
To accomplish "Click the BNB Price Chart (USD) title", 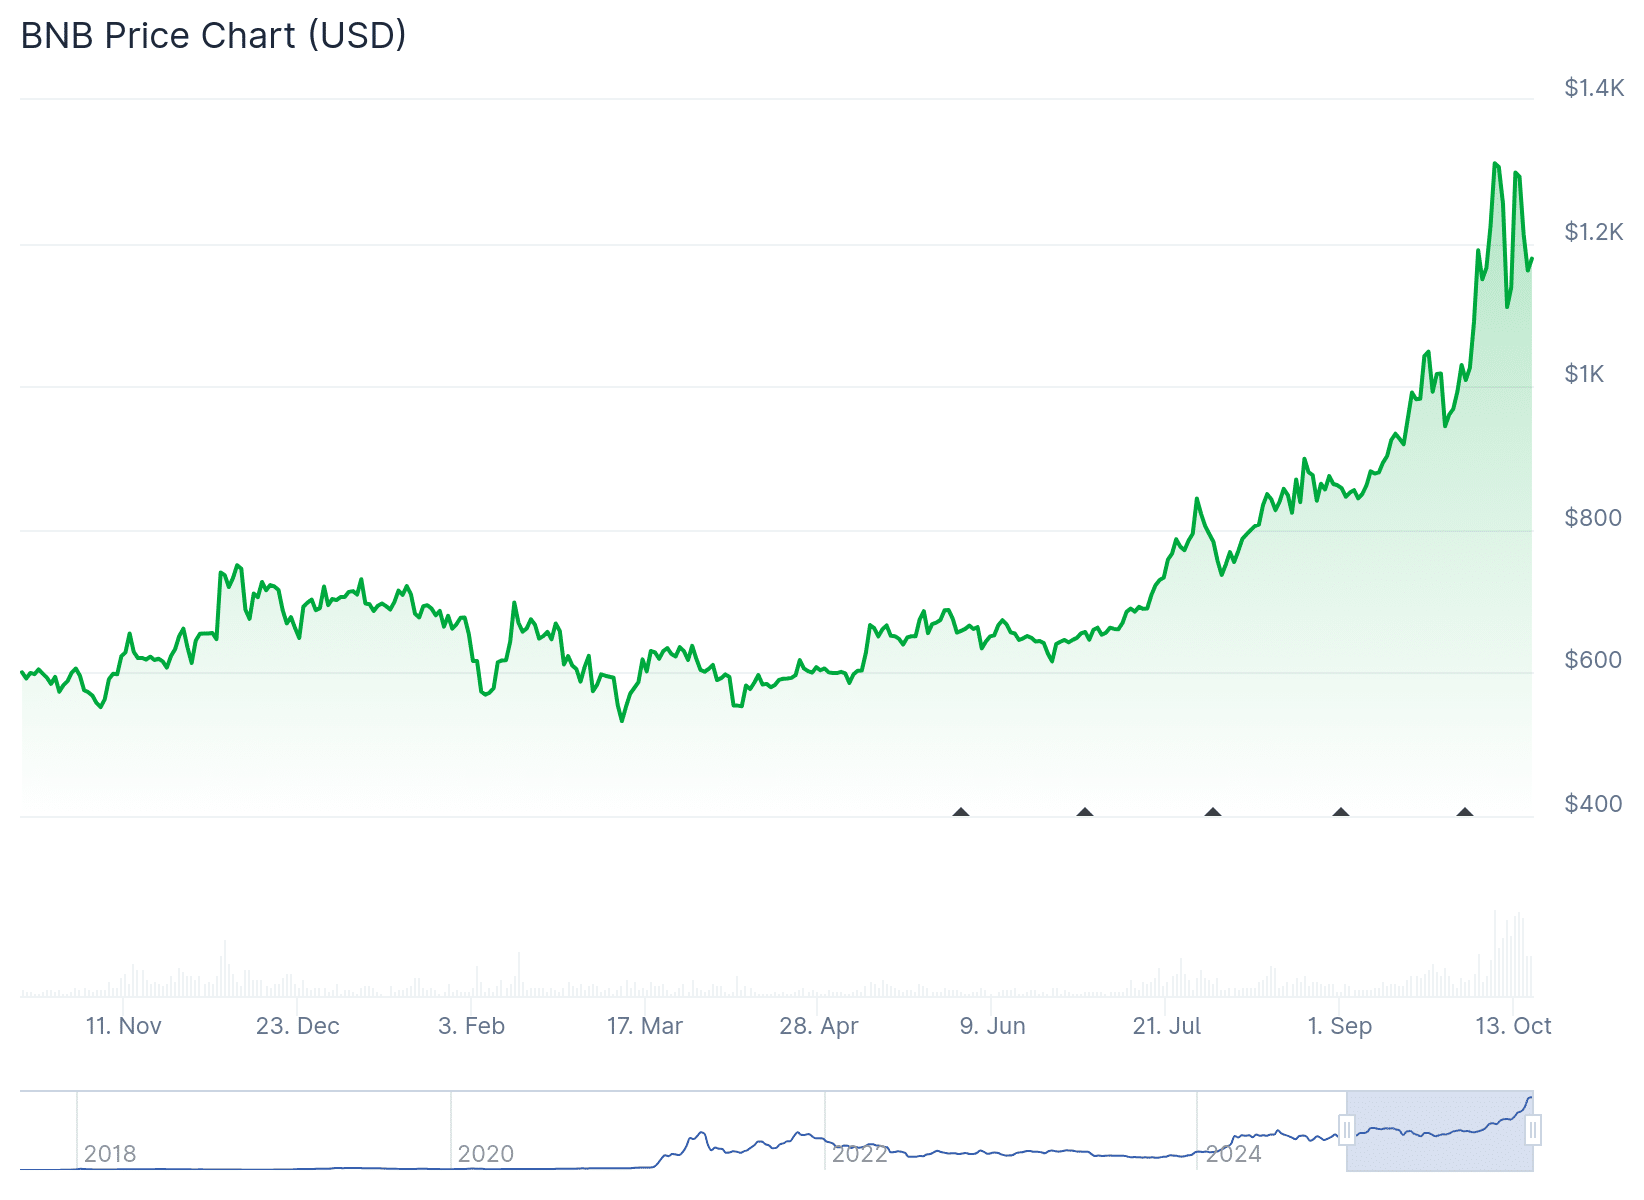I will pos(214,36).
